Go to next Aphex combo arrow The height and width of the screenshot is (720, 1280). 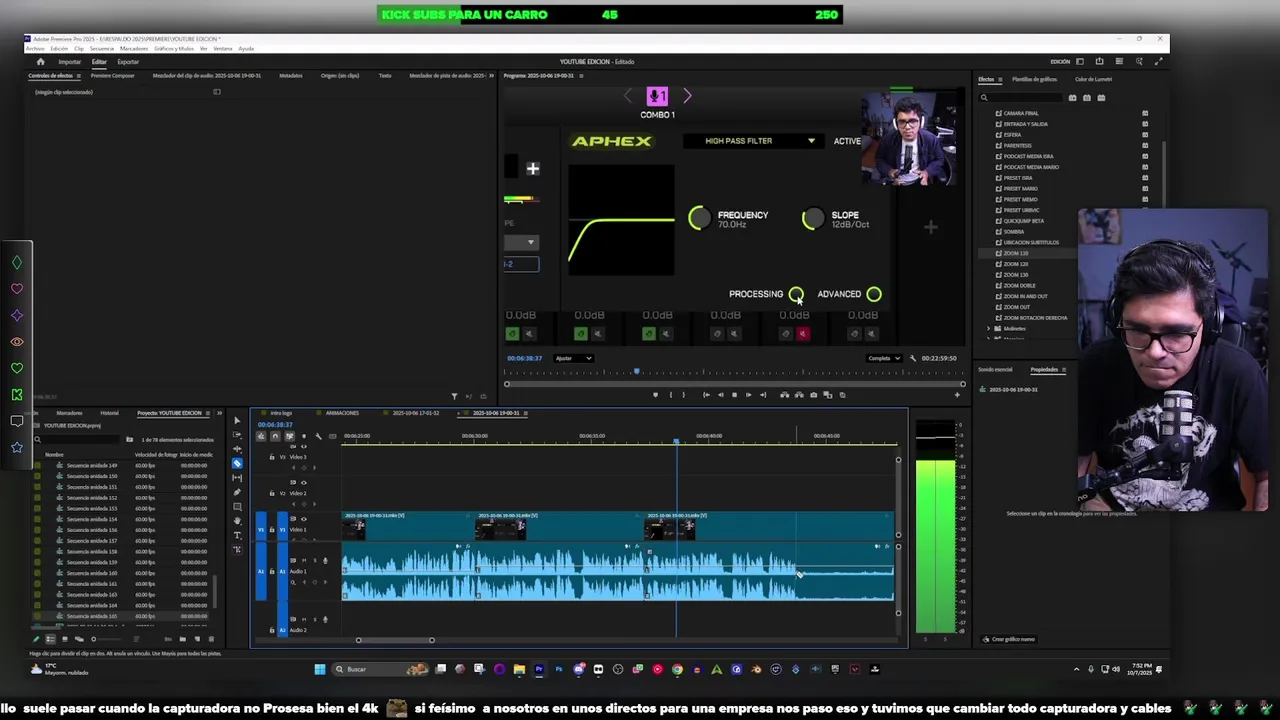click(x=687, y=96)
